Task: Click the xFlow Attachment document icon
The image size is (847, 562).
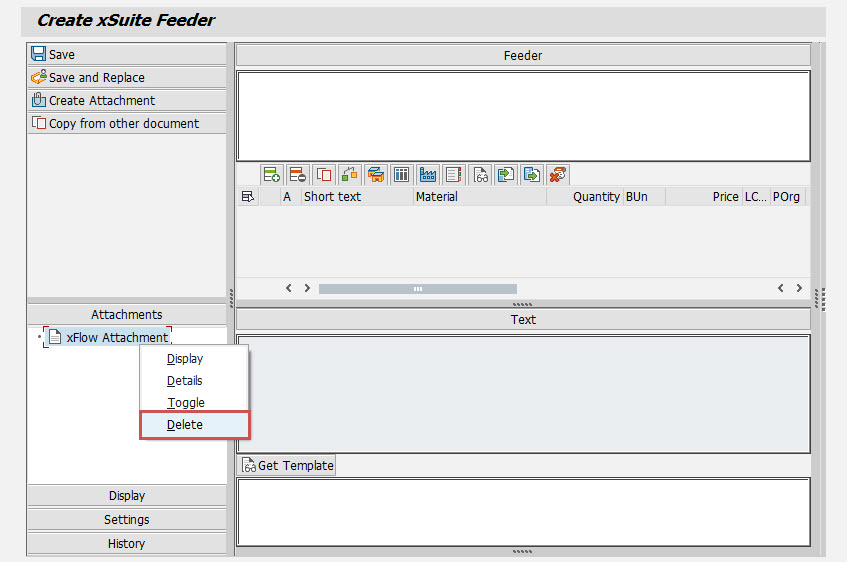Action: point(55,337)
